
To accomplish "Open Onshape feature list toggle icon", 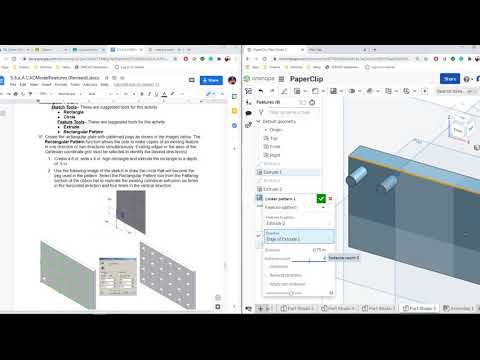I will click(249, 91).
